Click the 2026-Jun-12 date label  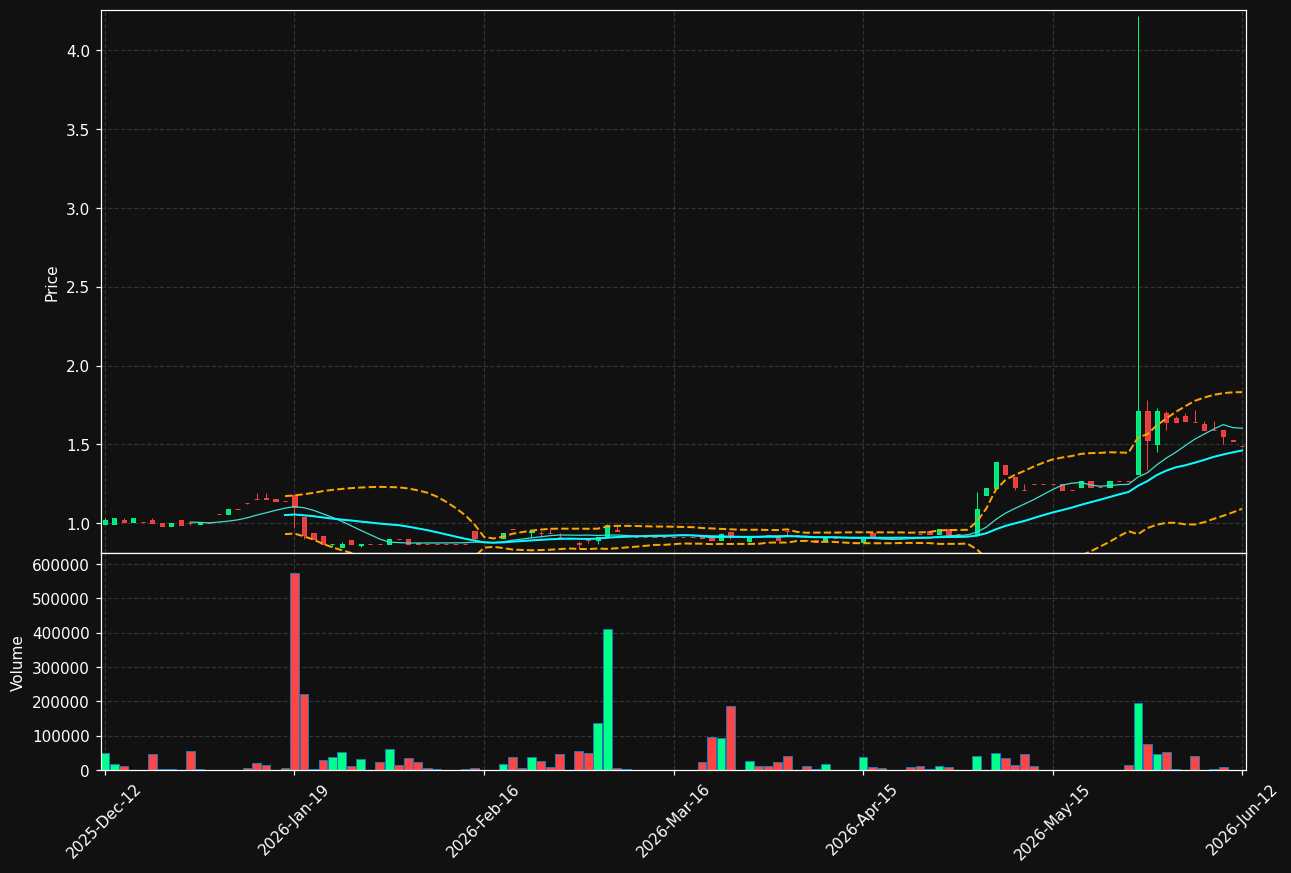coord(1241,820)
